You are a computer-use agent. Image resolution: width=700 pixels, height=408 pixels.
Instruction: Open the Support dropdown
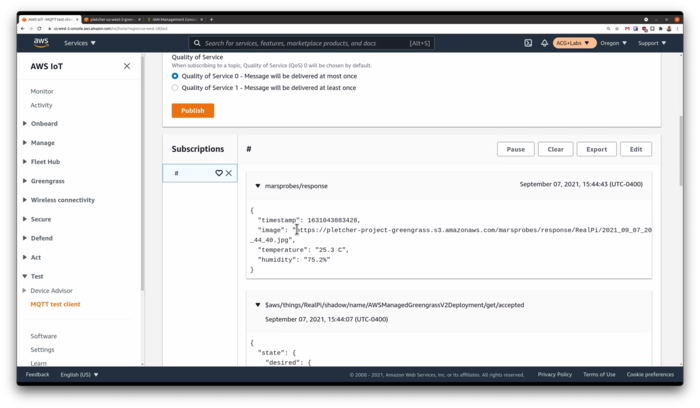tap(652, 43)
